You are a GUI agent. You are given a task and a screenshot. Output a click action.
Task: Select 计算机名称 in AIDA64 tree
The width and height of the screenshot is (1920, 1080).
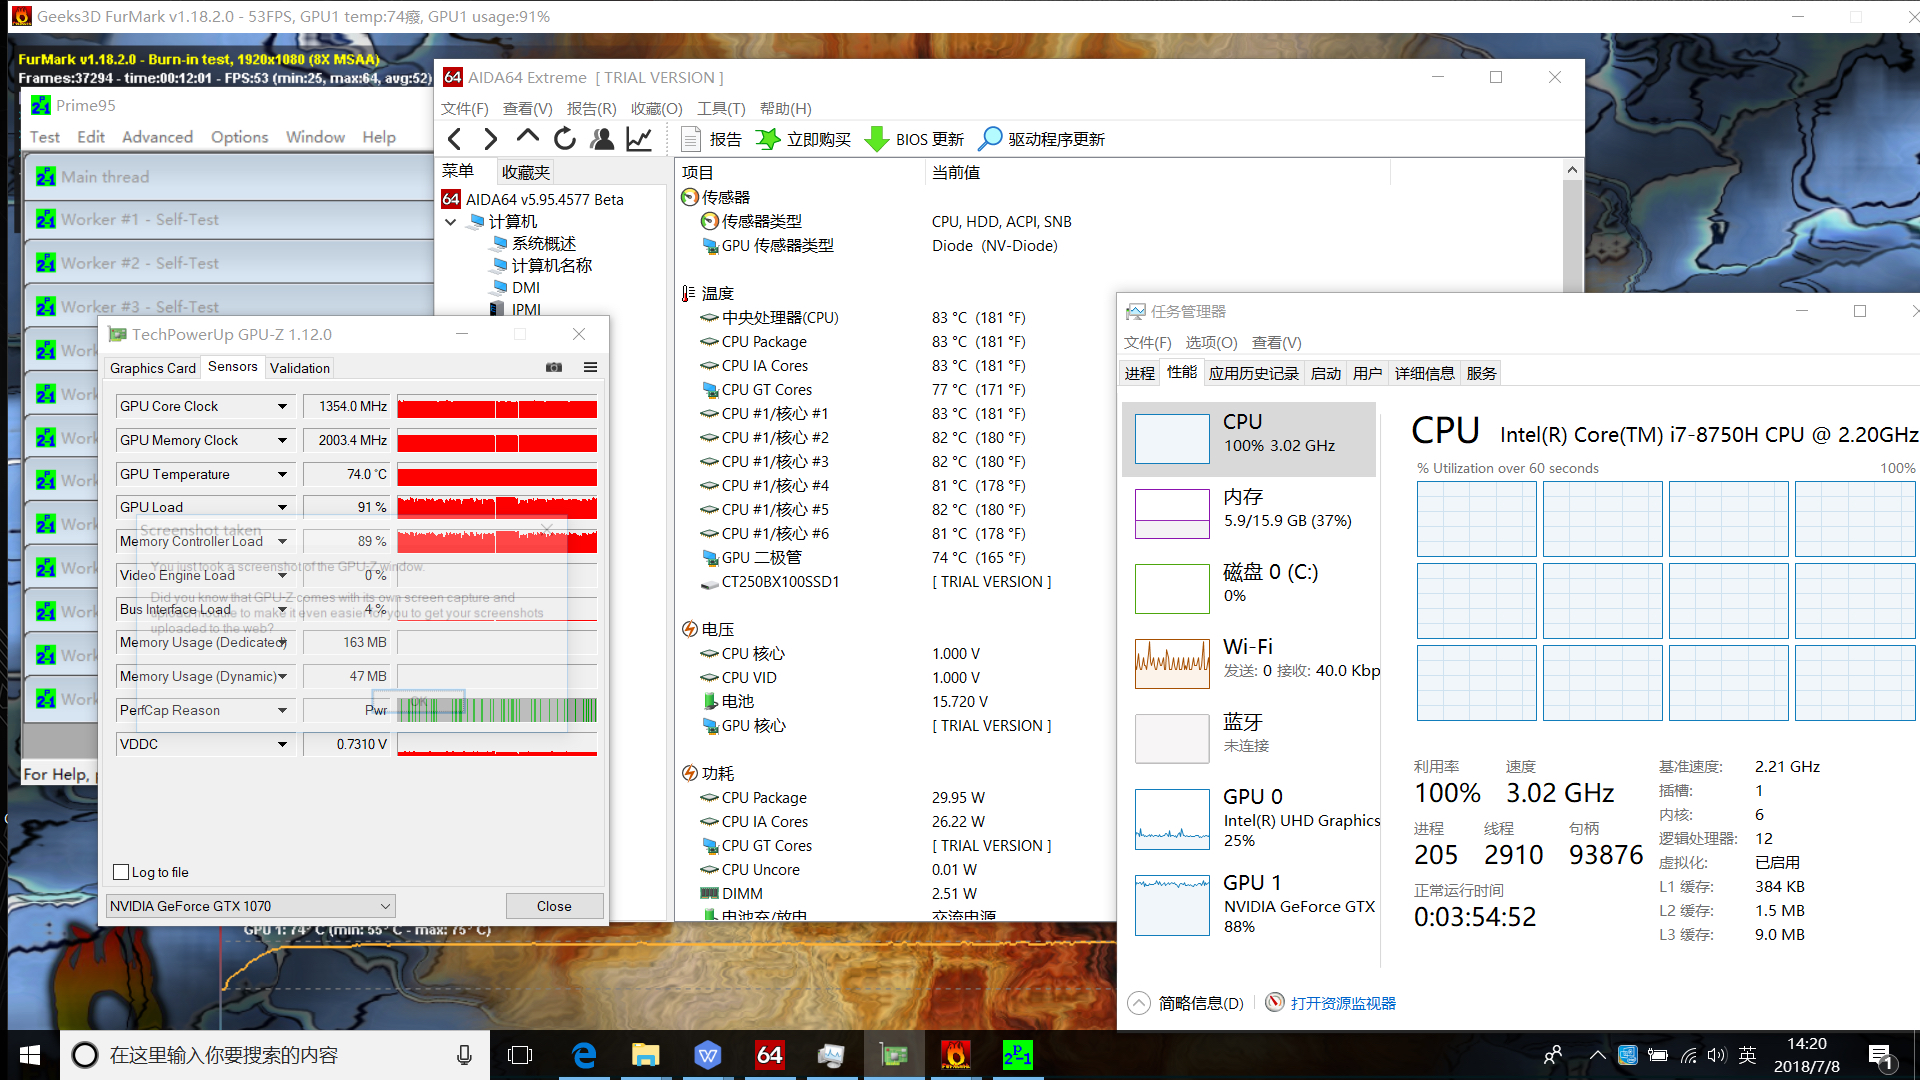pyautogui.click(x=551, y=265)
